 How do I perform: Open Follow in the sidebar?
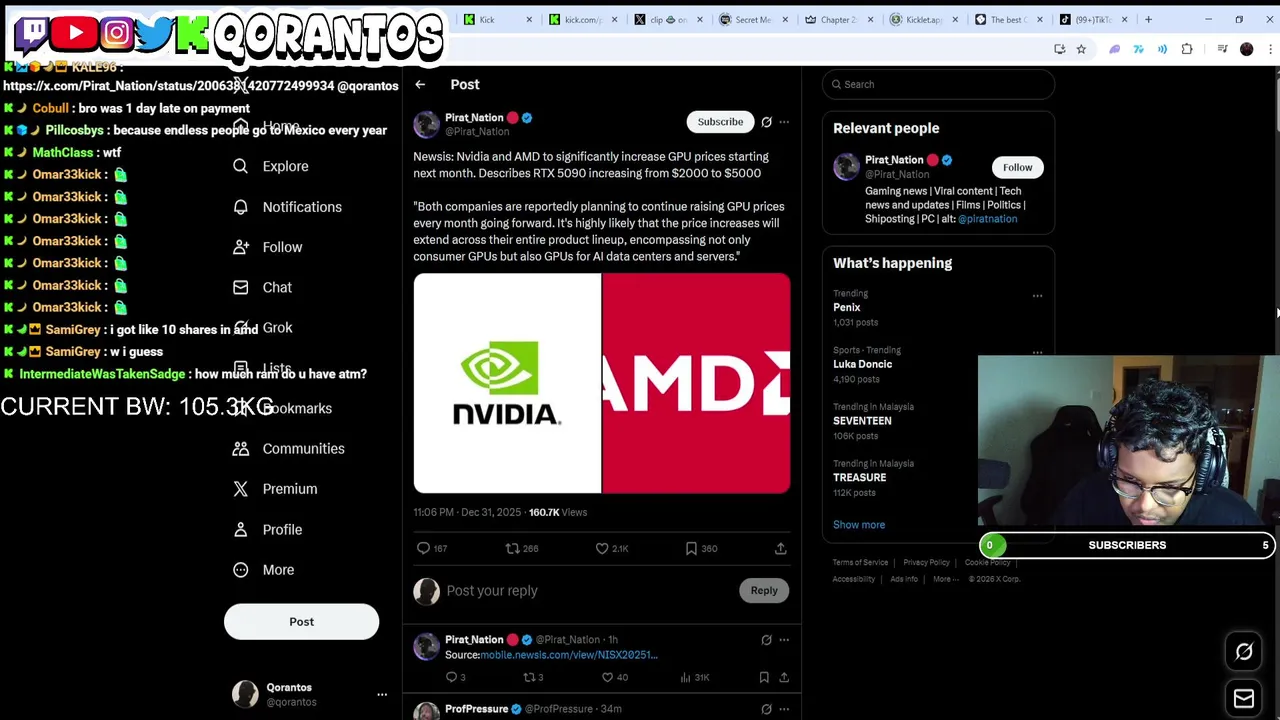click(x=268, y=247)
